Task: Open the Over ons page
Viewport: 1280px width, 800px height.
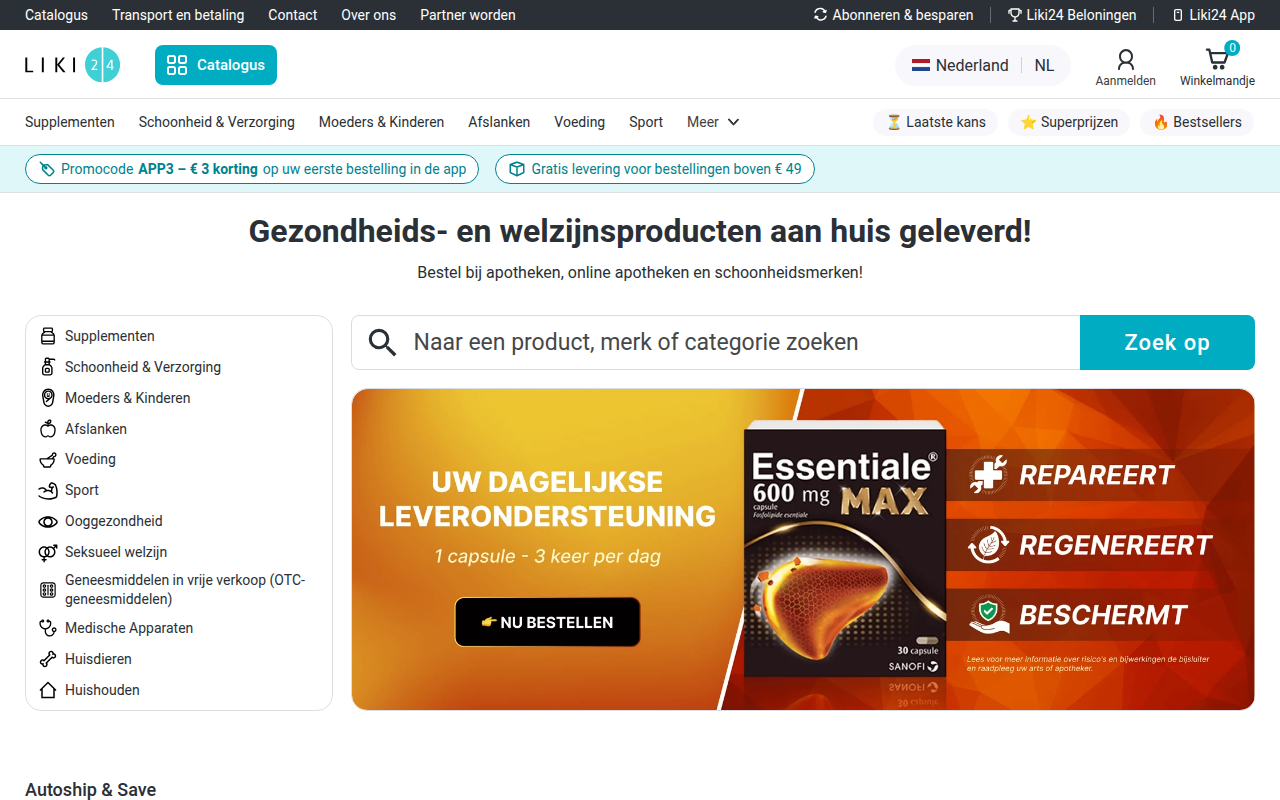Action: pos(368,15)
